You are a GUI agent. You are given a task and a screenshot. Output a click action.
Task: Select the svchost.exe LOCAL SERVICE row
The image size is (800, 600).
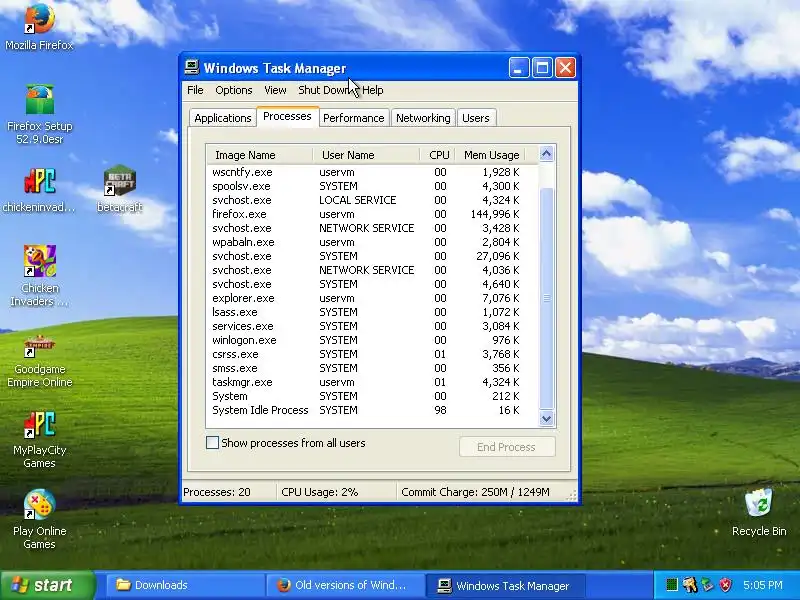tap(372, 200)
